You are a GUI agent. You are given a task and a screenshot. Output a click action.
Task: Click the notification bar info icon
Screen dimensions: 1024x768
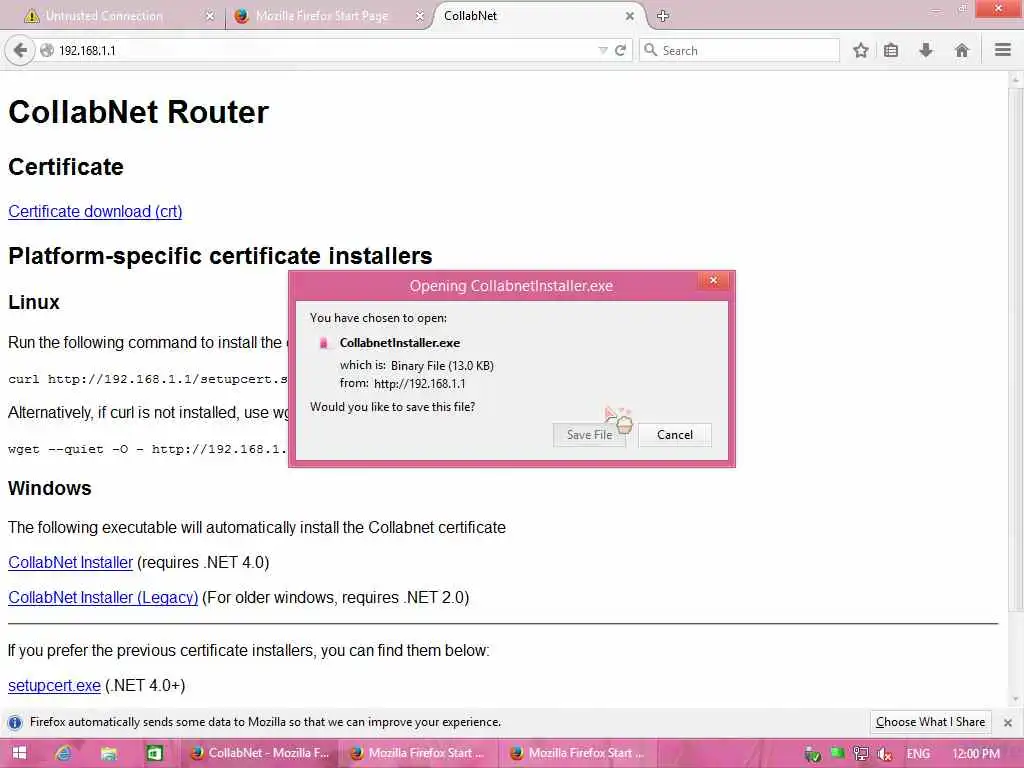click(15, 722)
